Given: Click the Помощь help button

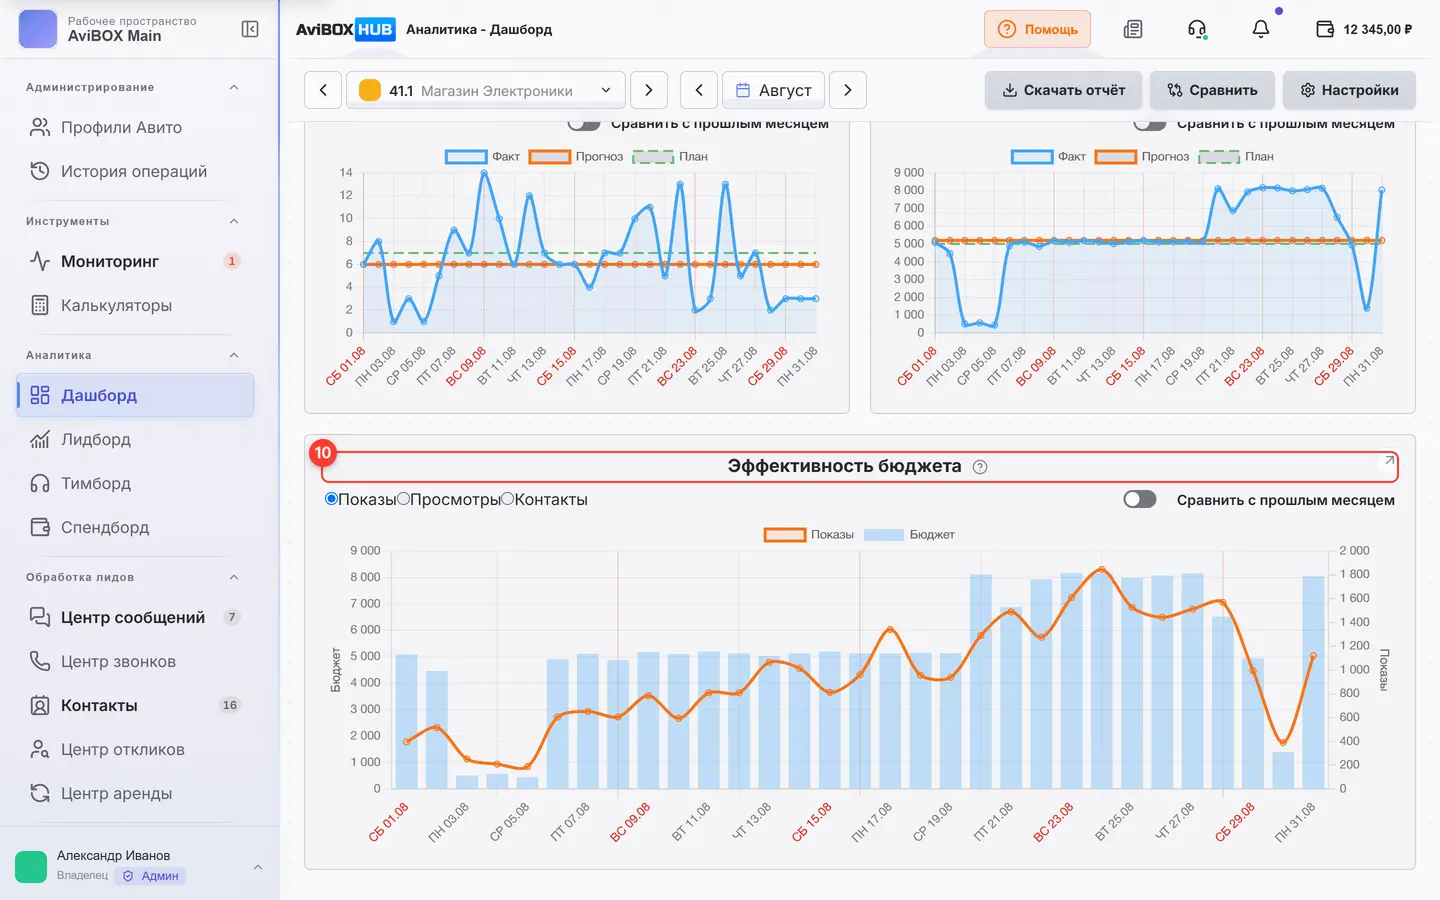Looking at the screenshot, I should (x=1037, y=29).
